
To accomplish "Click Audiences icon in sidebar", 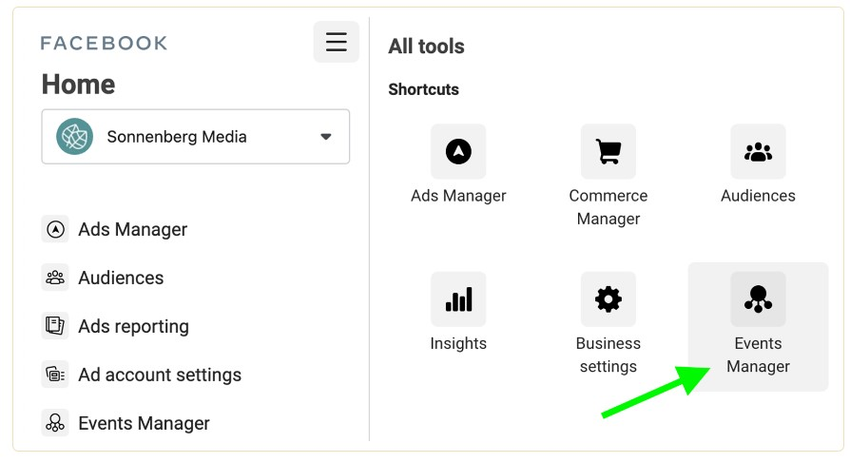I will pyautogui.click(x=55, y=278).
